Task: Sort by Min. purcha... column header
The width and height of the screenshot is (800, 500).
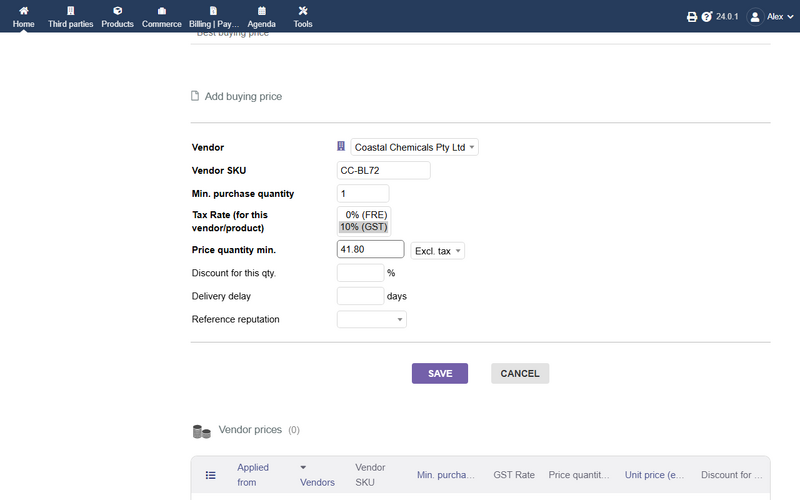Action: click(446, 475)
